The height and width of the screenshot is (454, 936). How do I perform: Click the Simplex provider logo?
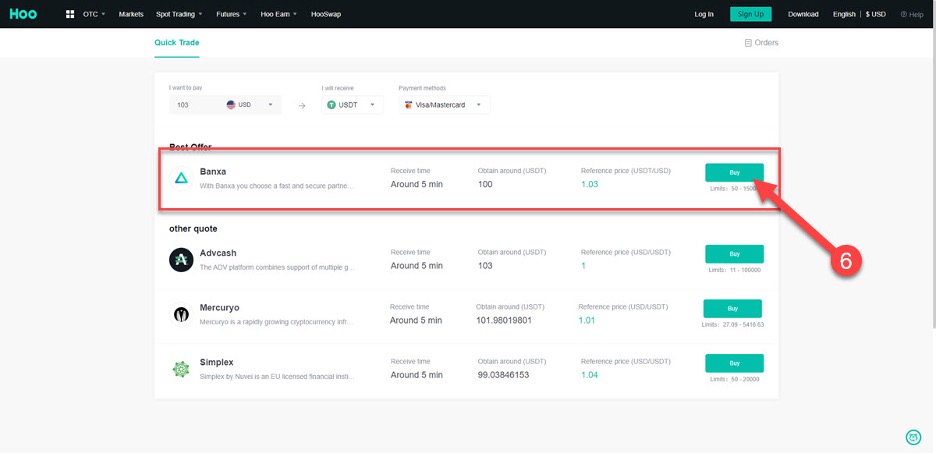click(x=181, y=369)
